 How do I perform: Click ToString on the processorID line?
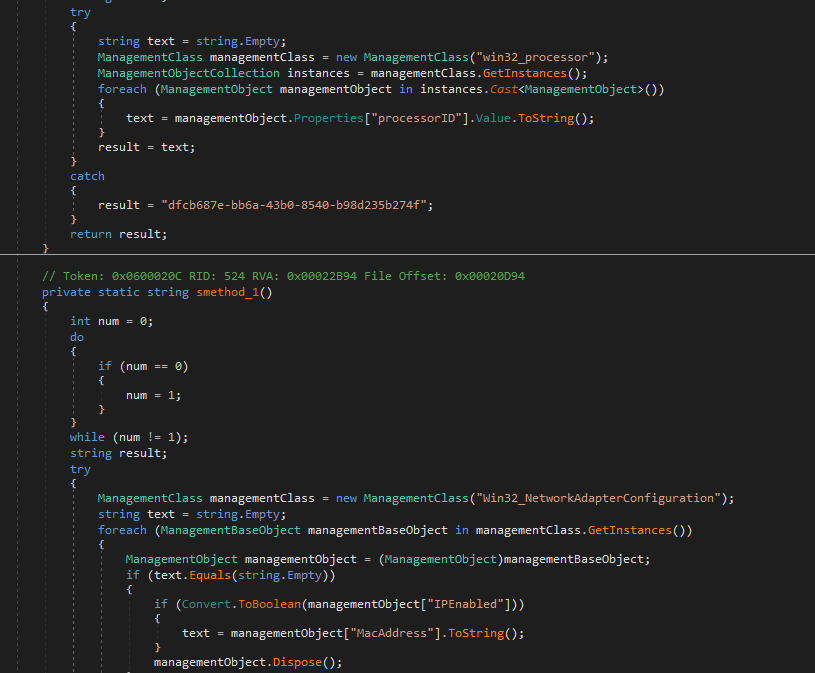[x=546, y=118]
